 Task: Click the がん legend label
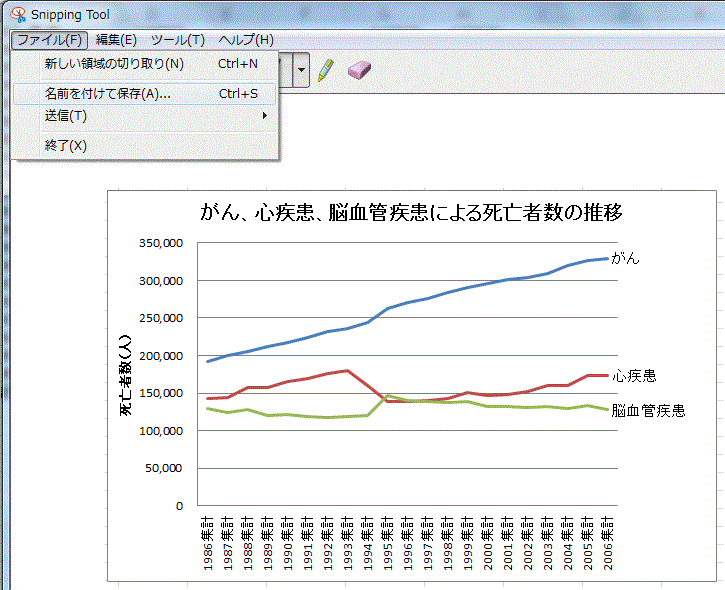click(625, 258)
